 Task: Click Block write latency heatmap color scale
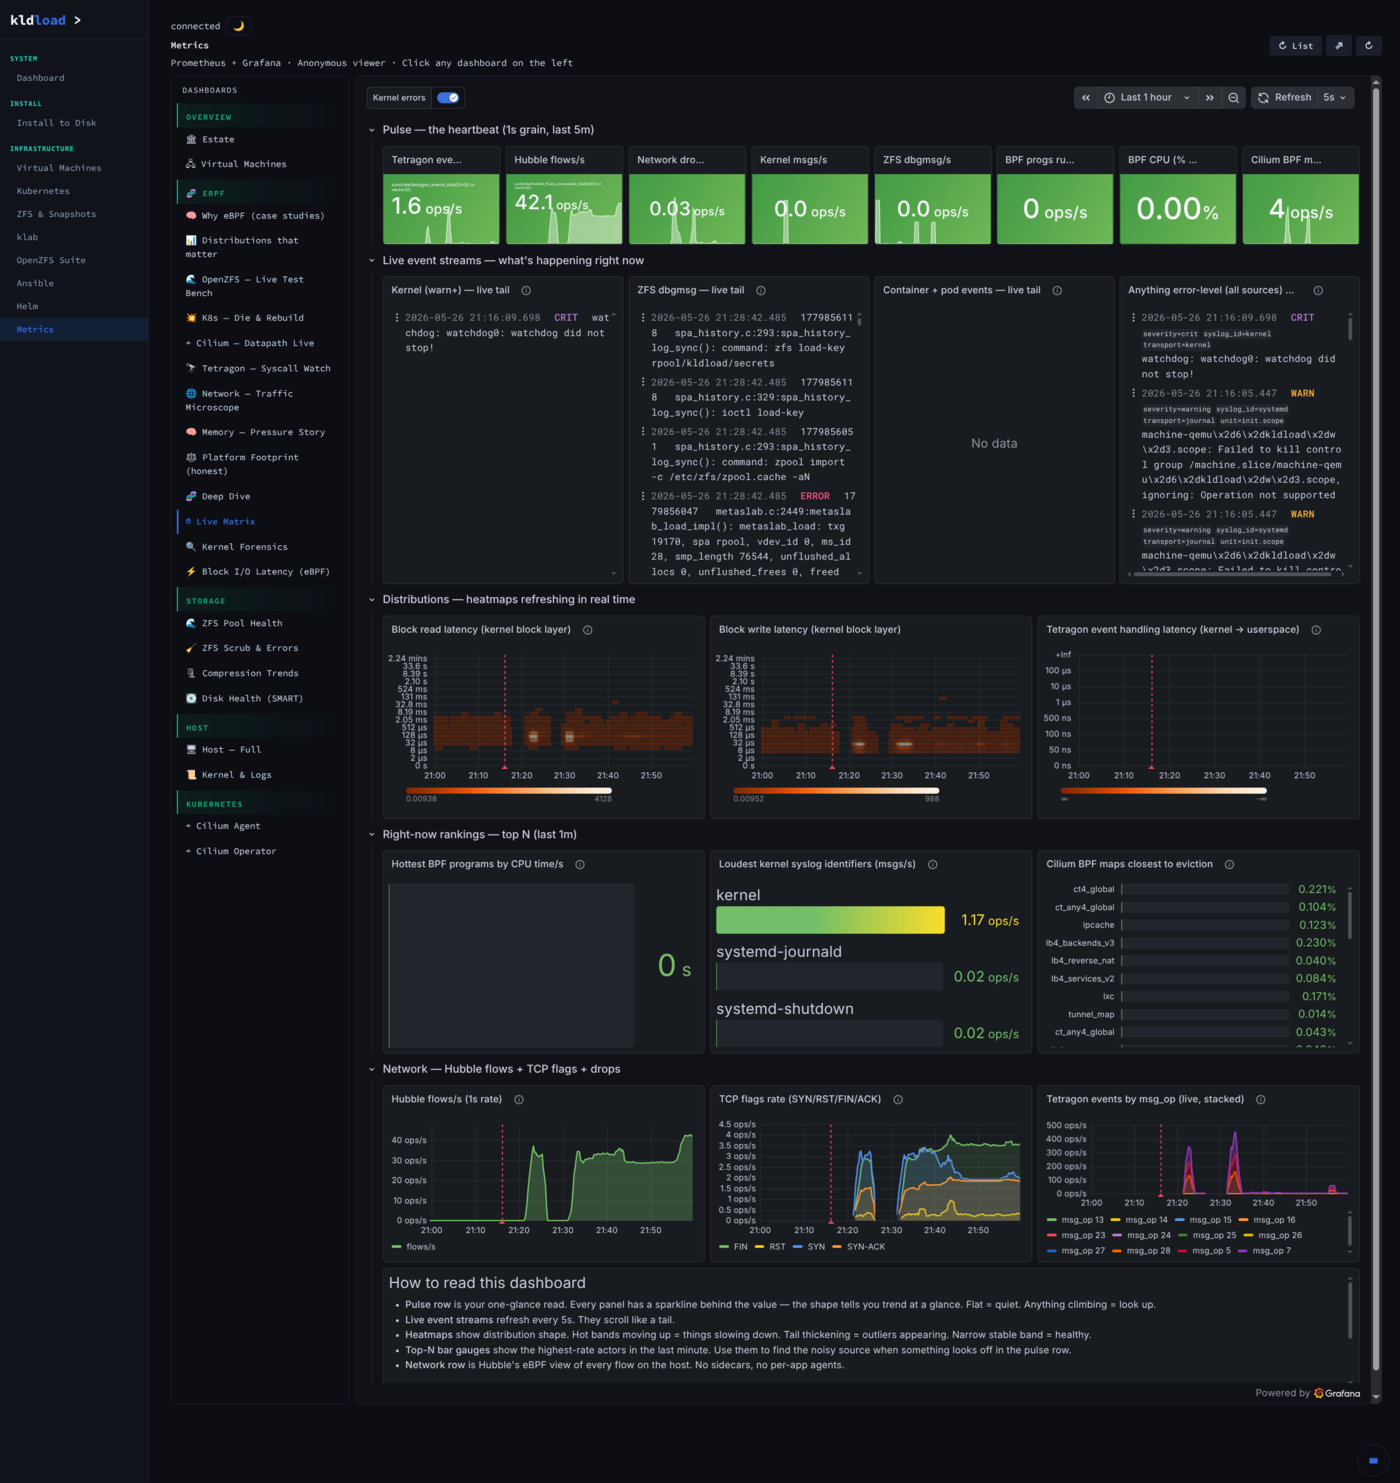[x=836, y=790]
